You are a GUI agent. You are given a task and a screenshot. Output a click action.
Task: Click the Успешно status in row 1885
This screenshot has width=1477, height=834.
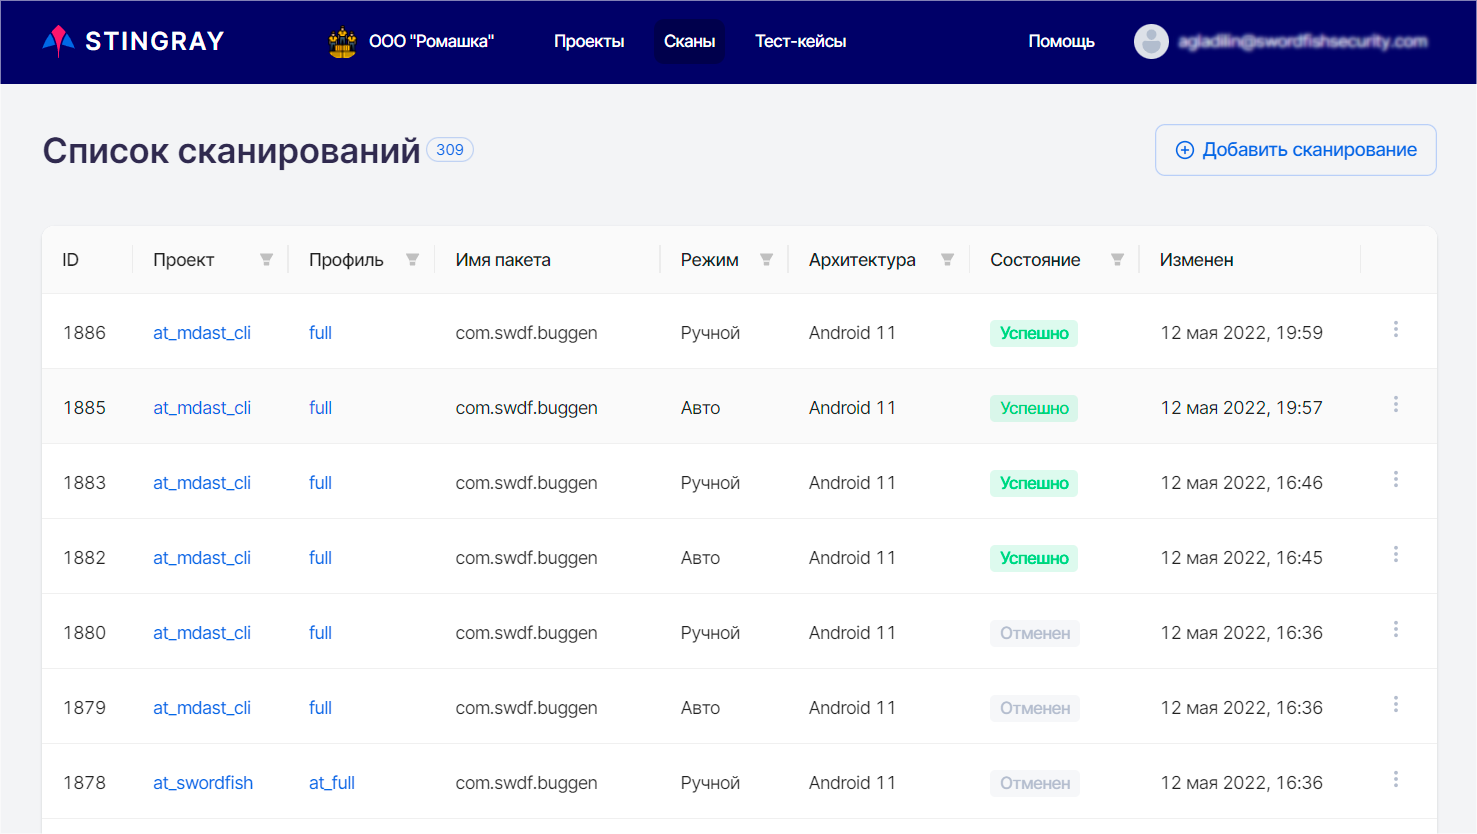[x=1034, y=408]
